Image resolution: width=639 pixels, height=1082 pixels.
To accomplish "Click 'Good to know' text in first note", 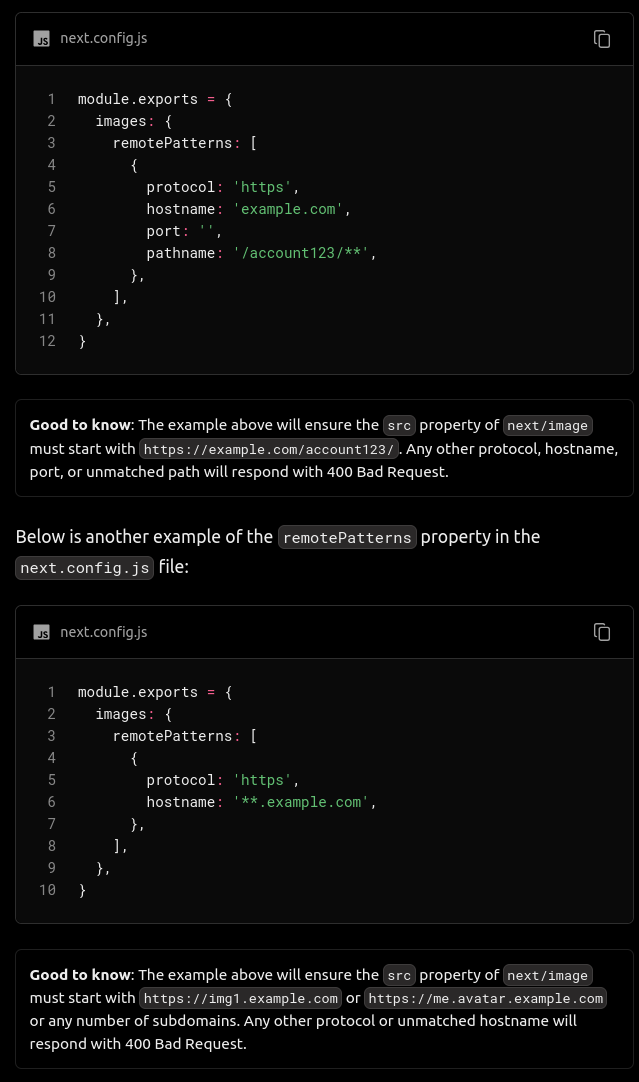I will pyautogui.click(x=80, y=425).
